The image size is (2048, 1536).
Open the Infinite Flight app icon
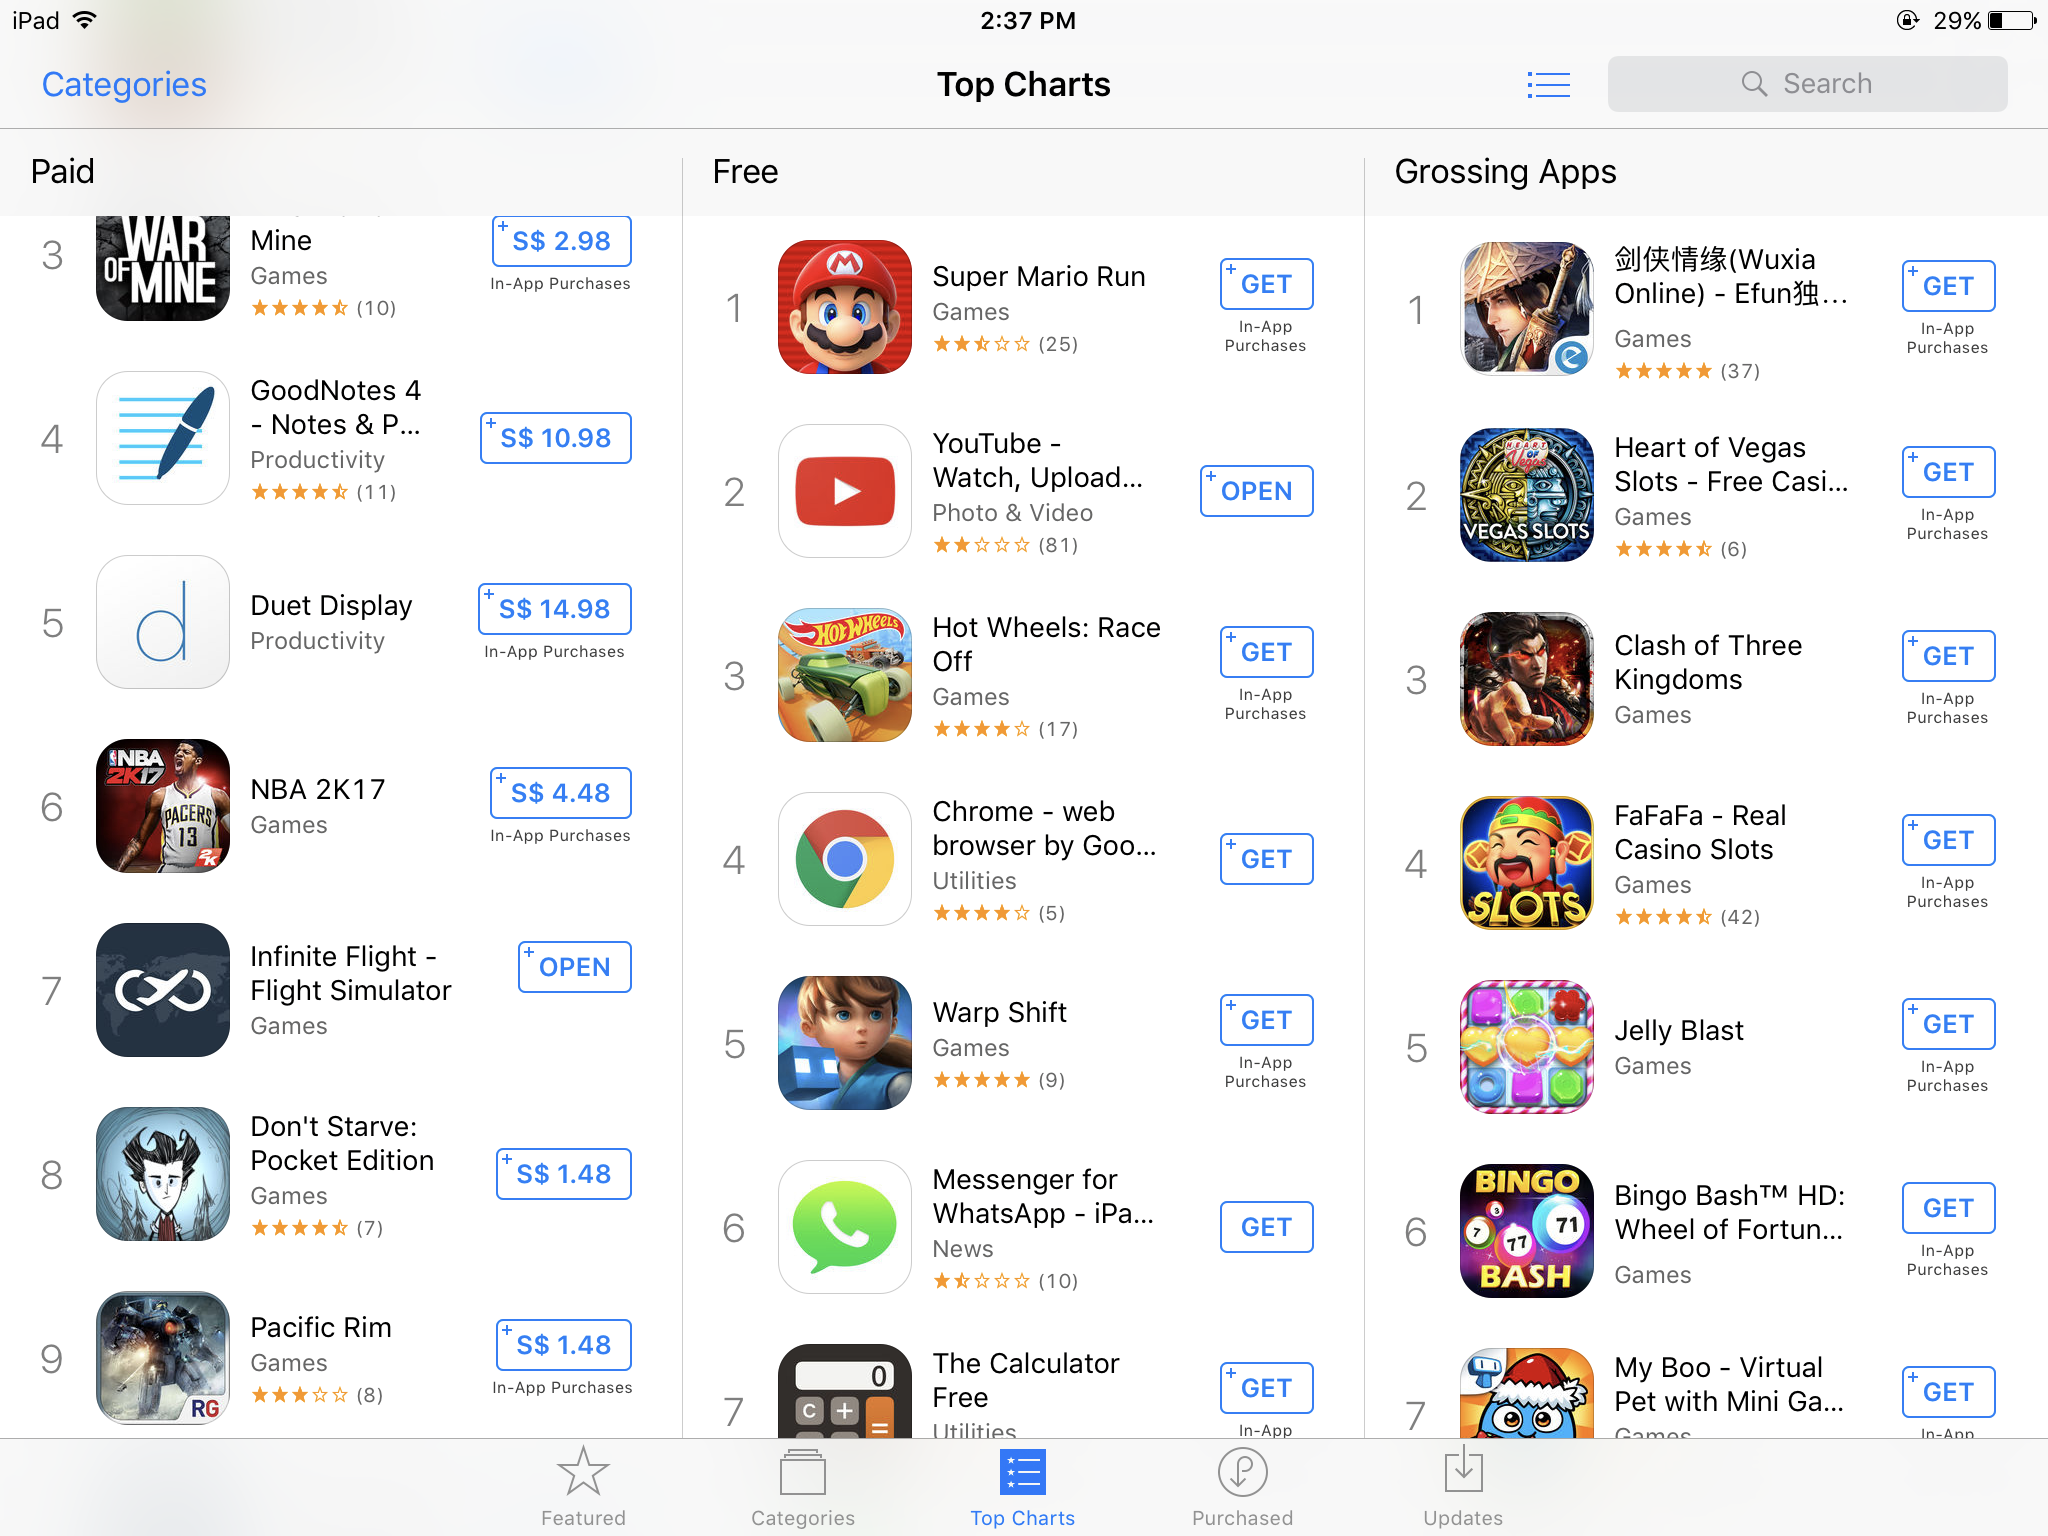(163, 990)
